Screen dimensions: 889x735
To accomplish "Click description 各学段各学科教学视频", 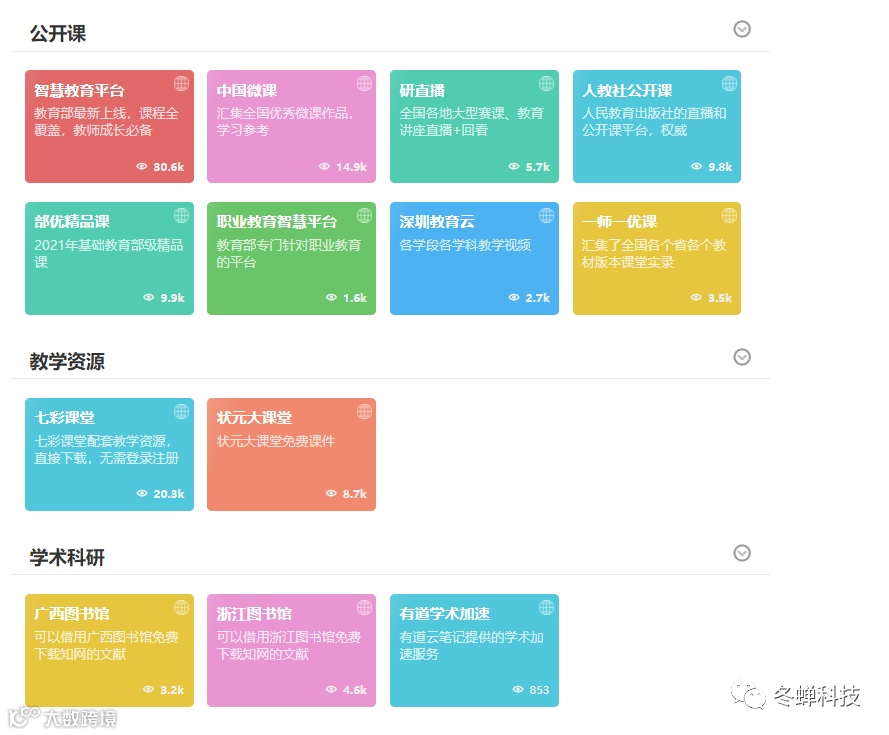I will (x=465, y=245).
